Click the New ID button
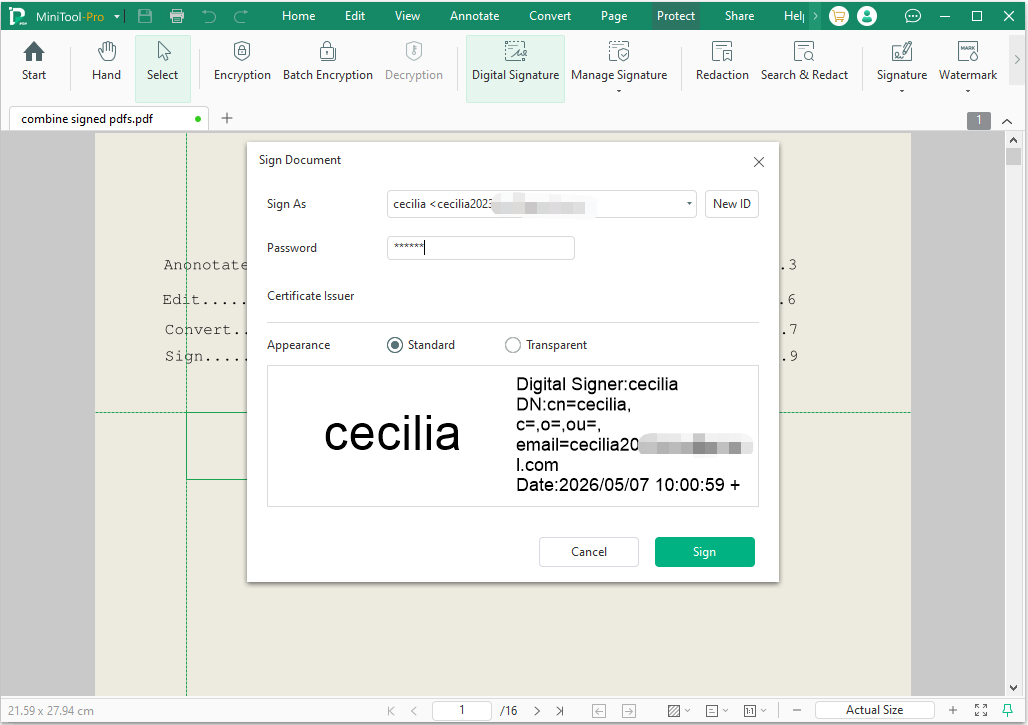Viewport: 1028px width, 725px height. (x=732, y=204)
